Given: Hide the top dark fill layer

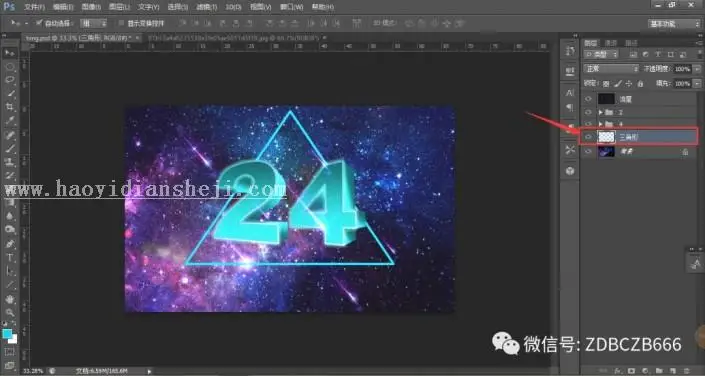Looking at the screenshot, I should pyautogui.click(x=588, y=99).
